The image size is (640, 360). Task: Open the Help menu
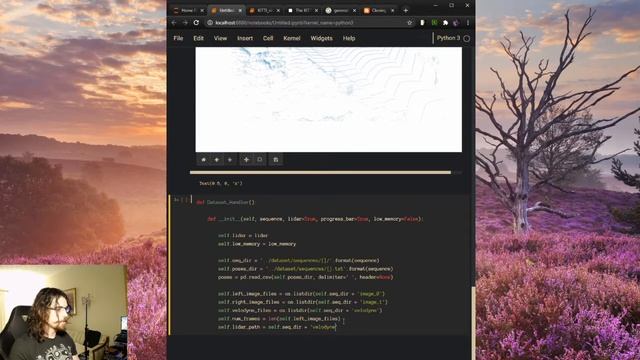coord(349,38)
